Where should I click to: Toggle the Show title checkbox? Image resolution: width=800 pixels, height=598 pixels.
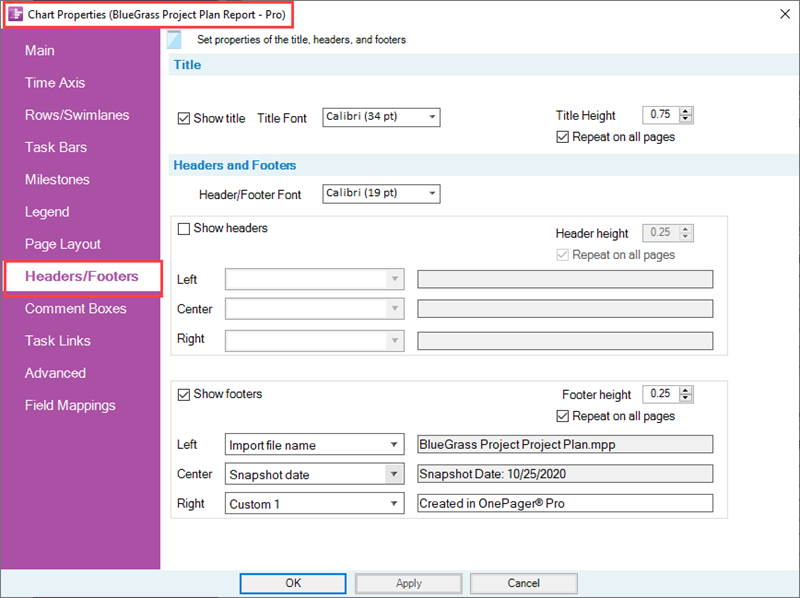tap(184, 118)
